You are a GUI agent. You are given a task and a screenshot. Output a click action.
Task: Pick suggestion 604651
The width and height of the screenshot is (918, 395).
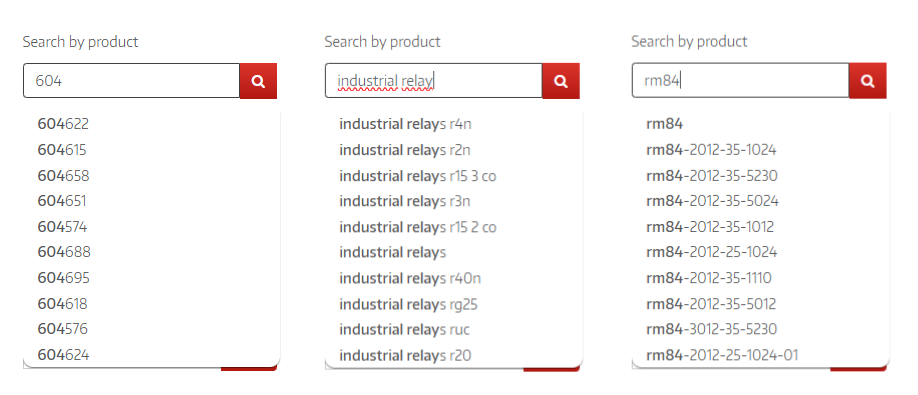click(62, 201)
